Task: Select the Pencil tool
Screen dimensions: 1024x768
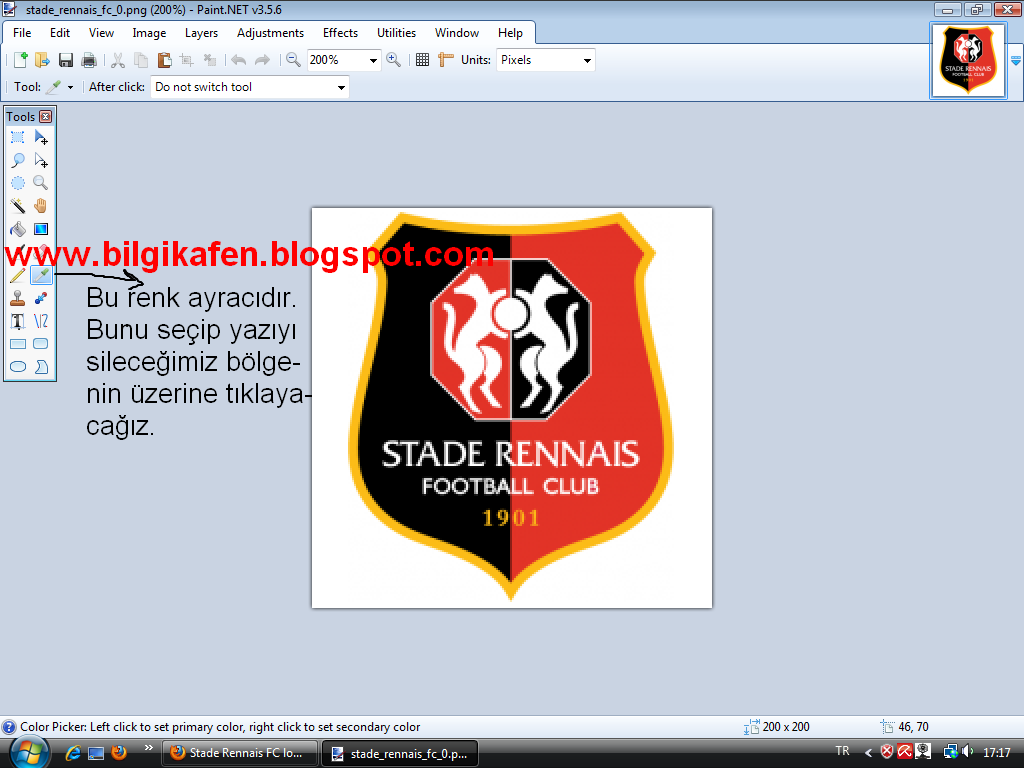Action: [x=18, y=276]
